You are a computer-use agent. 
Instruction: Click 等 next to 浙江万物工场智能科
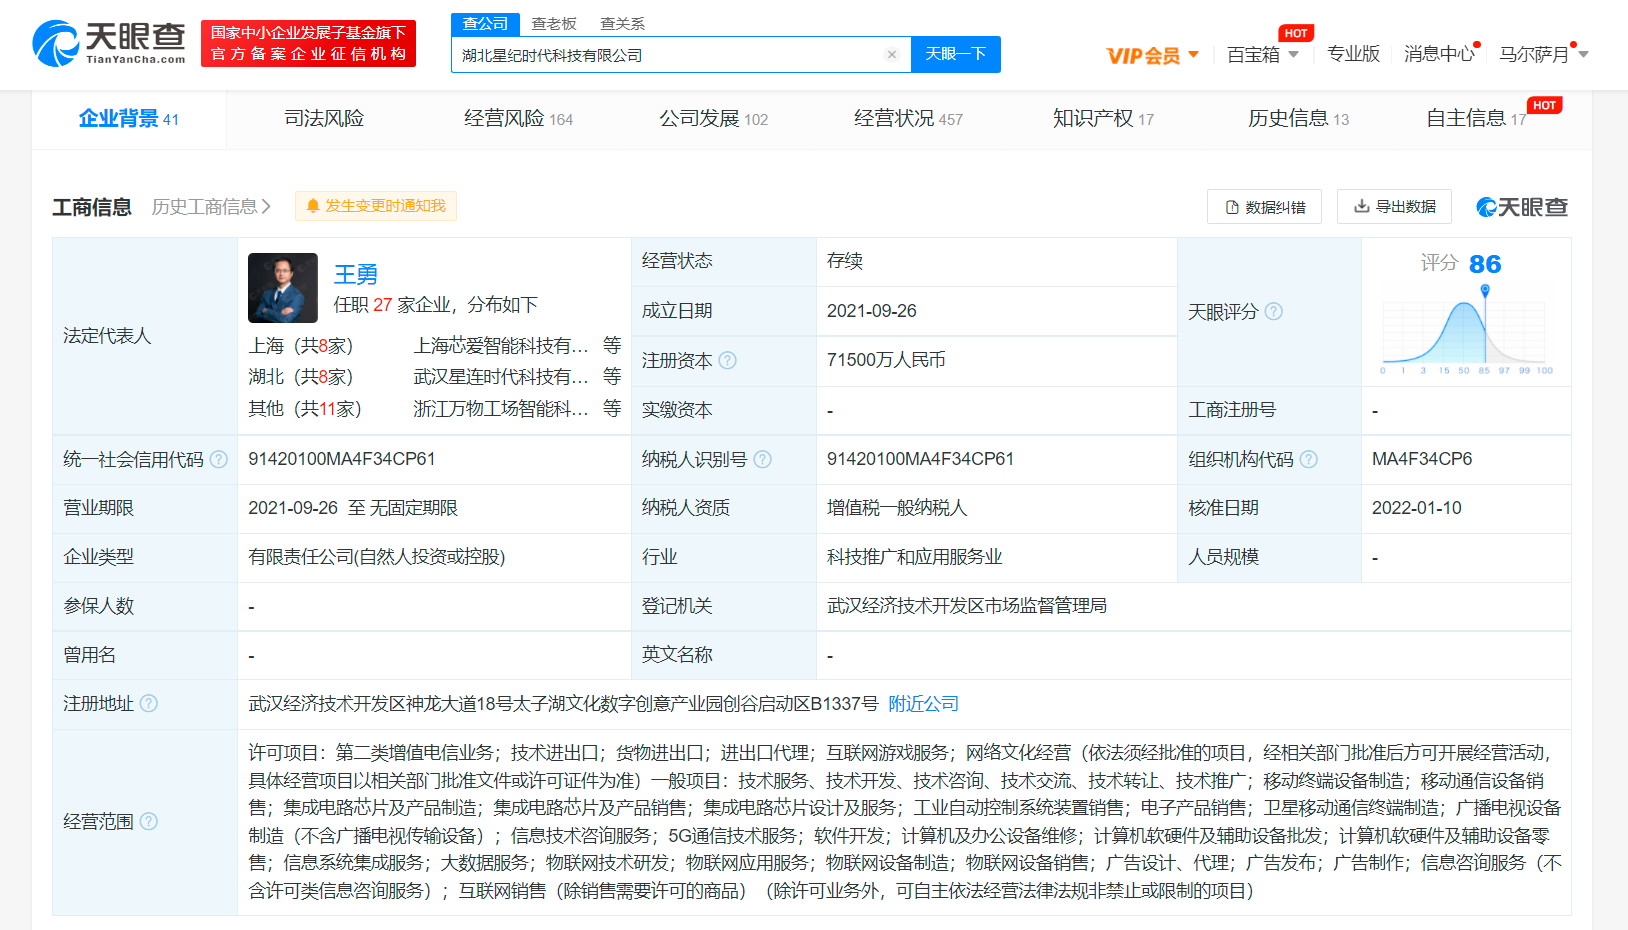(612, 409)
